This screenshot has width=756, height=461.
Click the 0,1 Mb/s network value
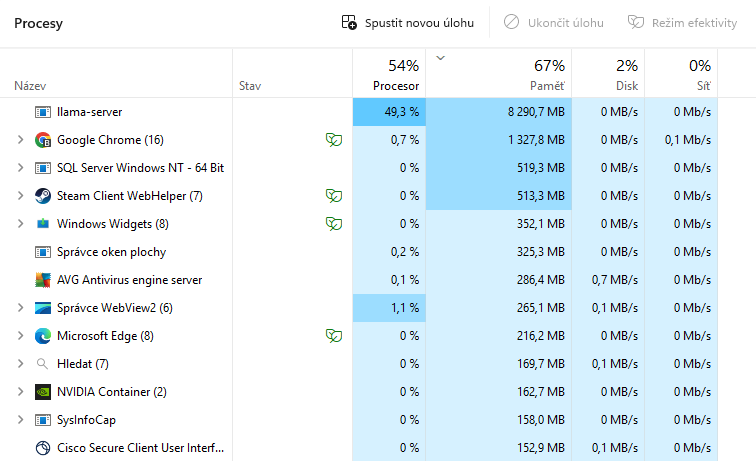(688, 140)
